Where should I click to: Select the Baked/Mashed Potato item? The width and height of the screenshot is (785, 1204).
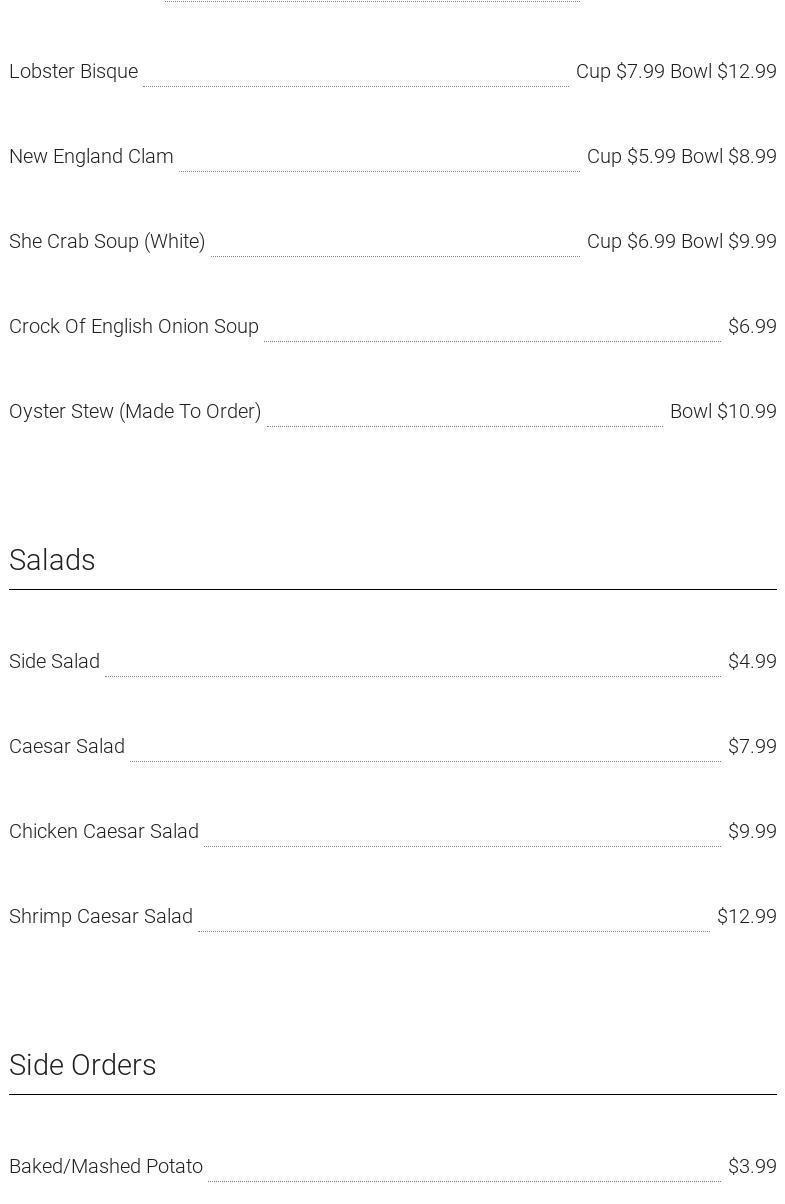coord(106,1167)
